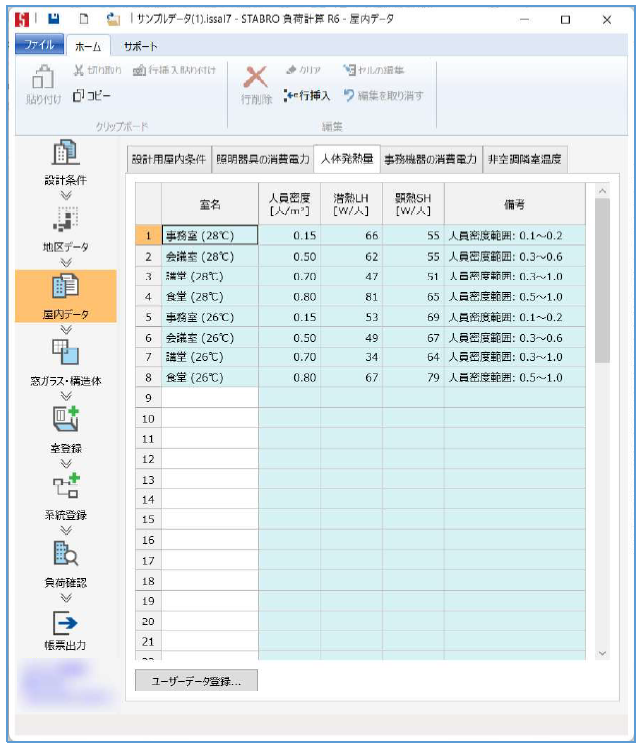The image size is (643, 748).
Task: Click the 行挿入 row insert button
Action: click(x=306, y=96)
